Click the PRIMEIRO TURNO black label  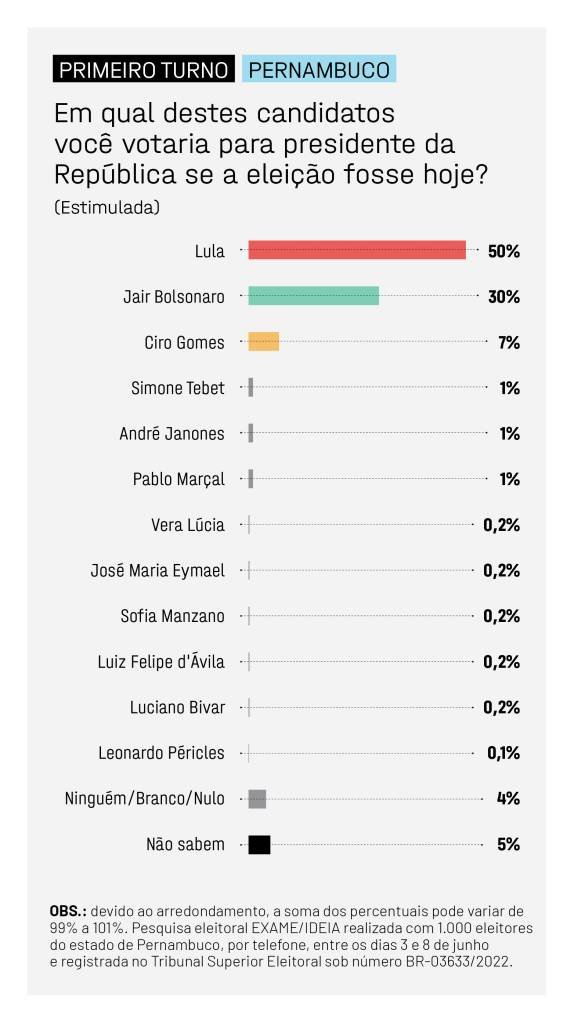pyautogui.click(x=144, y=69)
